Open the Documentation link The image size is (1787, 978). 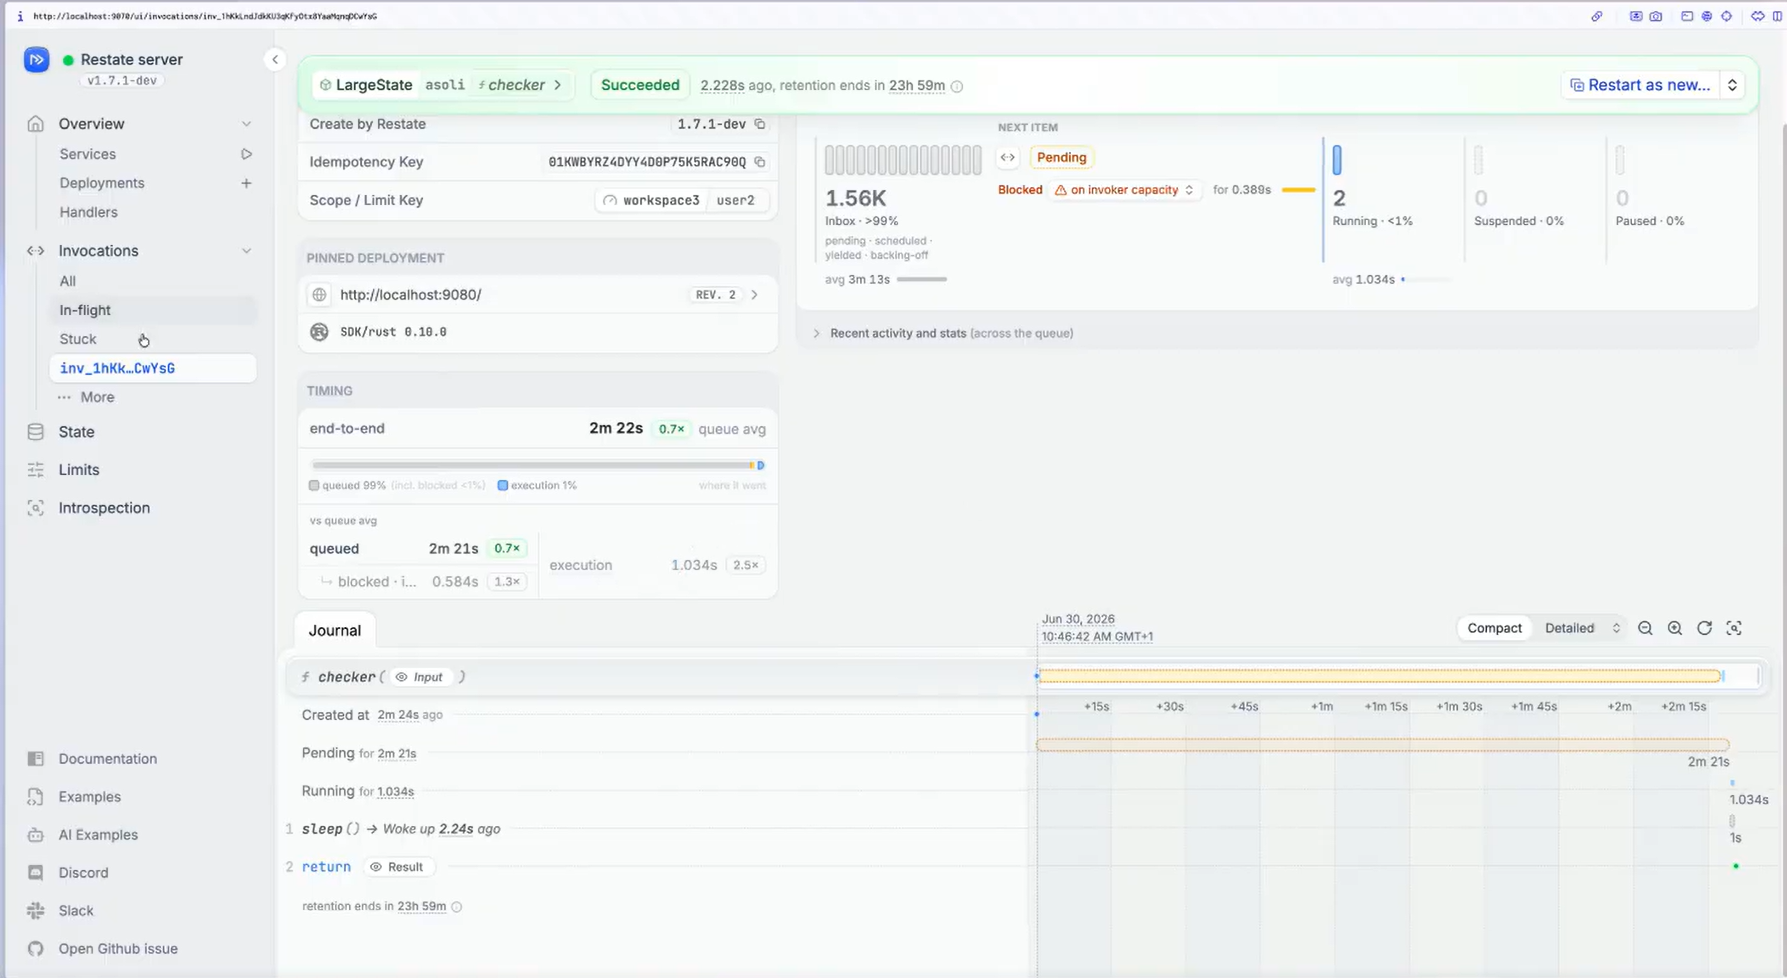point(108,759)
